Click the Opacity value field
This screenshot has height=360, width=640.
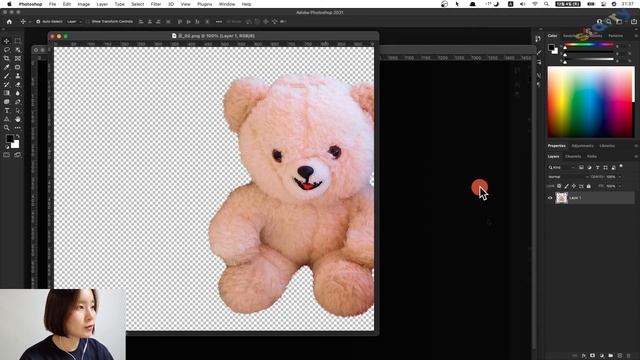(611, 177)
